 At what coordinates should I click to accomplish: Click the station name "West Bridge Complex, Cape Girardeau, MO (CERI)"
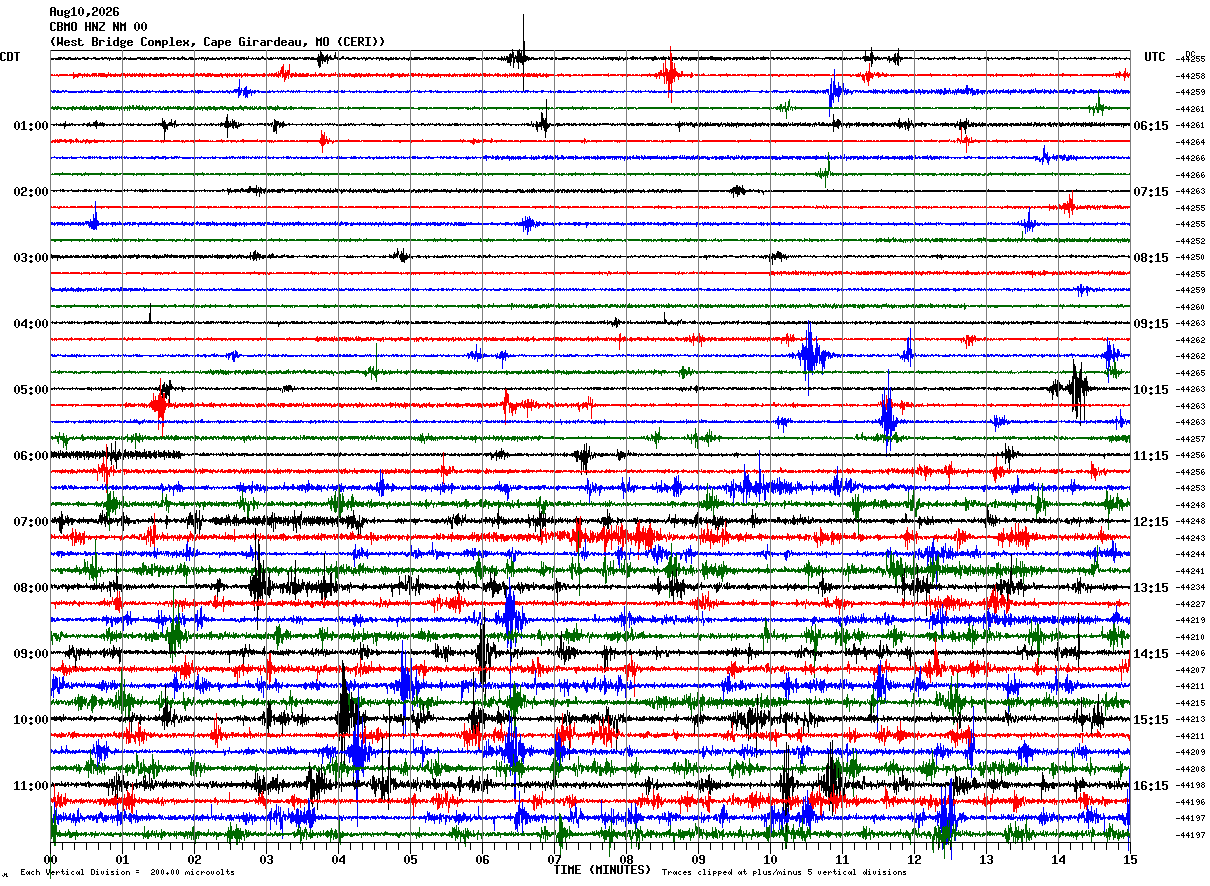click(x=217, y=42)
